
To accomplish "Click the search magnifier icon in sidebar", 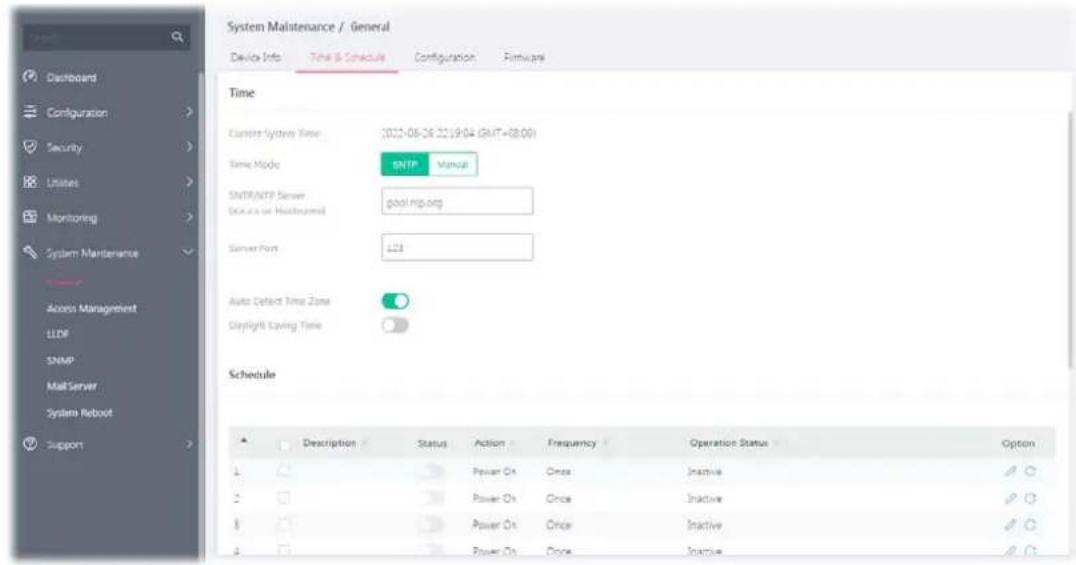I will point(177,37).
